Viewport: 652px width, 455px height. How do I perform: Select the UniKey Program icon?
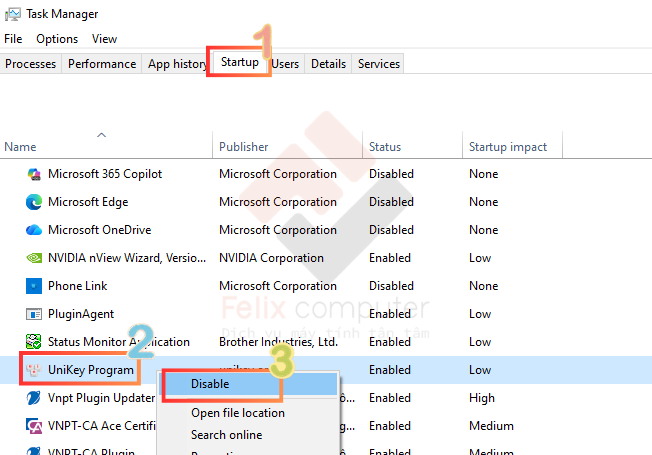(x=34, y=370)
